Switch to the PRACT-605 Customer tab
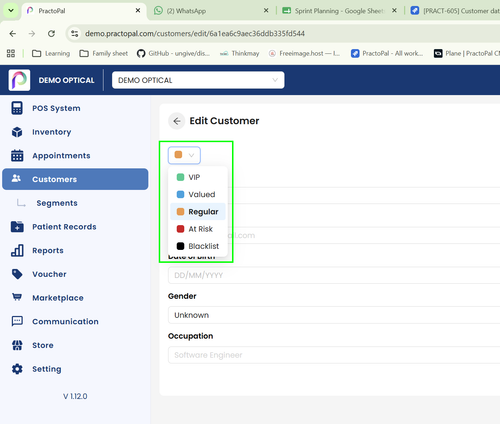This screenshot has width=500, height=424. (453, 11)
